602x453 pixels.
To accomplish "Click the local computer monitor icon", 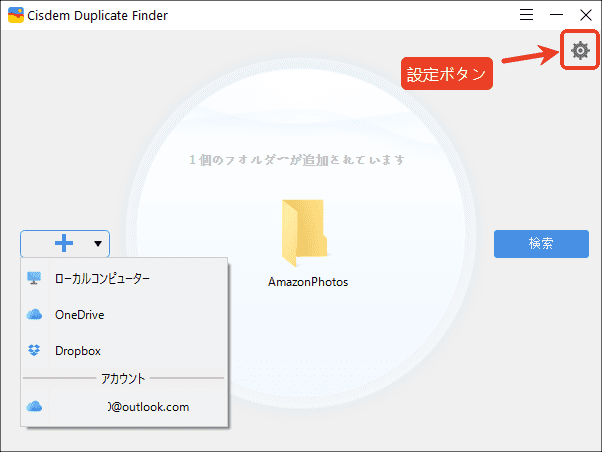I will [x=34, y=278].
